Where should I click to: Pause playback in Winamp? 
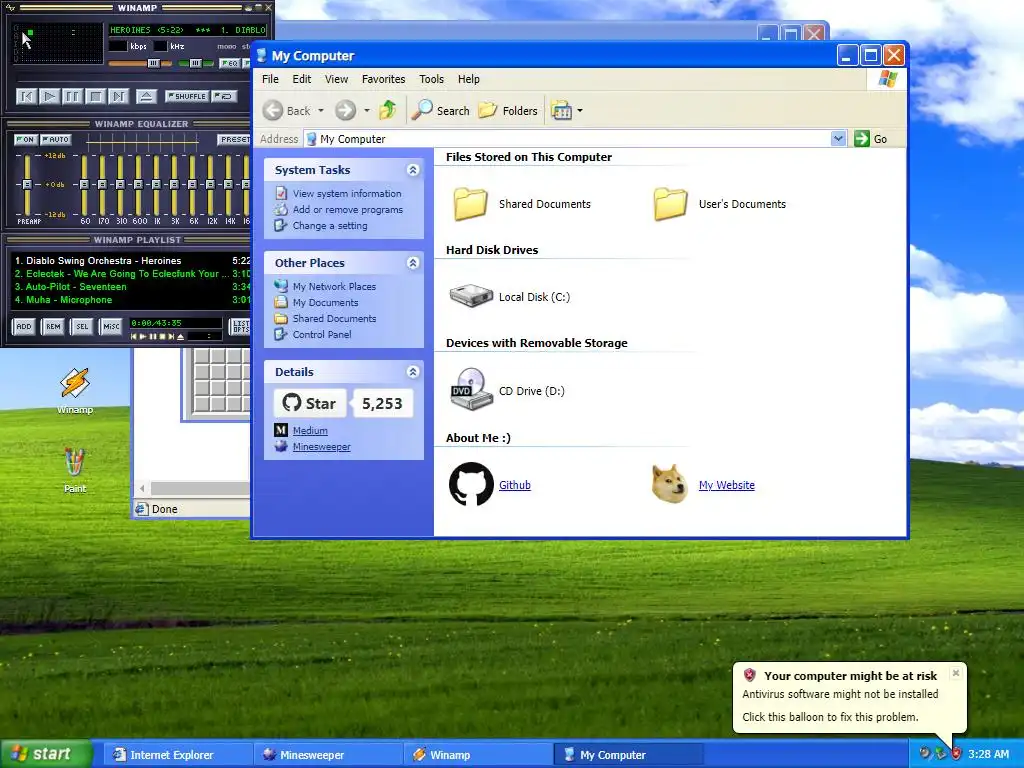coord(72,97)
